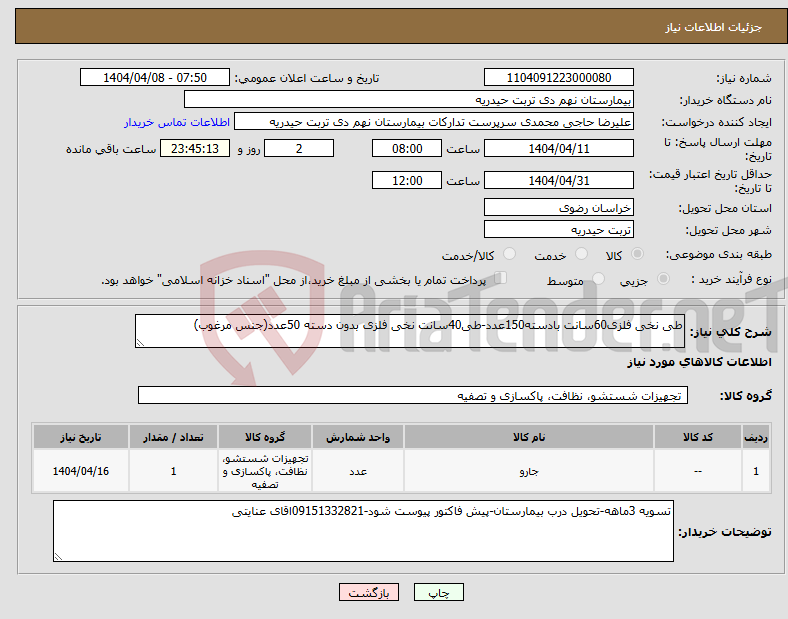Click the واحد شمارش column header

point(358,437)
